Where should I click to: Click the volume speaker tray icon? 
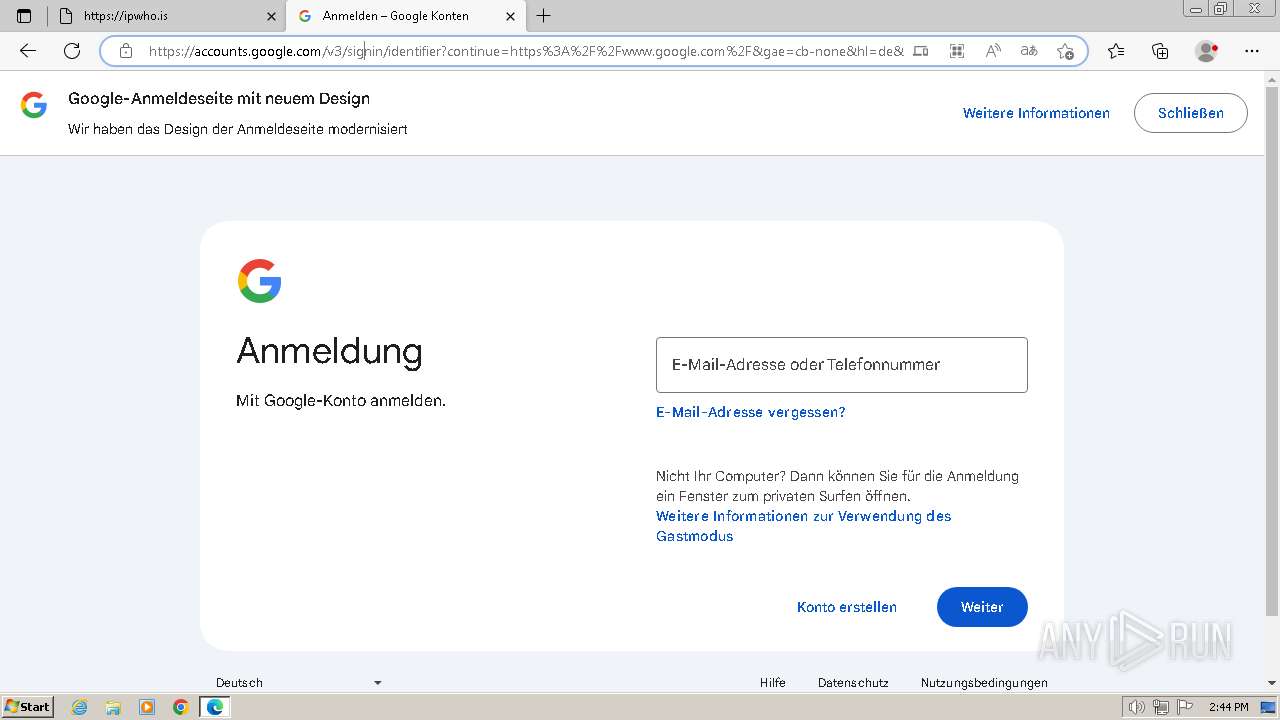1139,707
